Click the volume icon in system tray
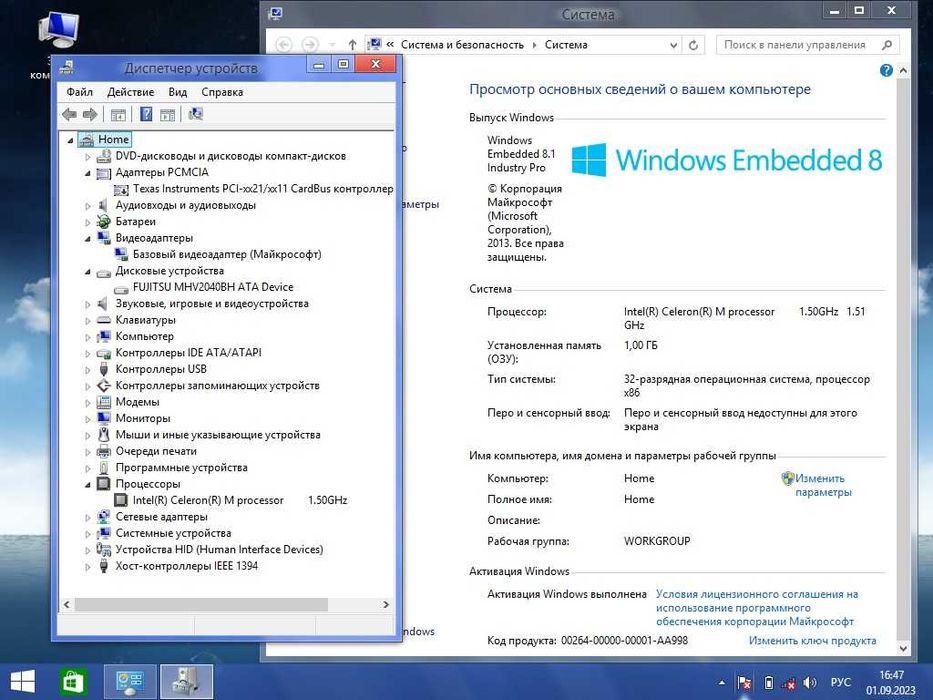 809,683
